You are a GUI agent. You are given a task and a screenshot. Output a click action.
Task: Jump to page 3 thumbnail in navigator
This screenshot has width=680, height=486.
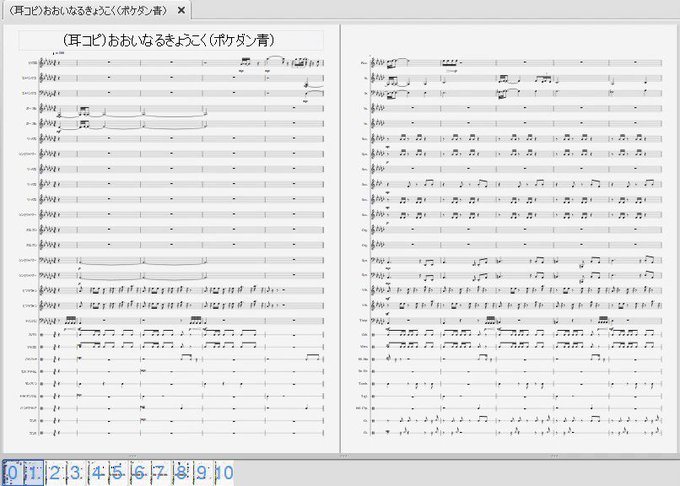[x=76, y=473]
